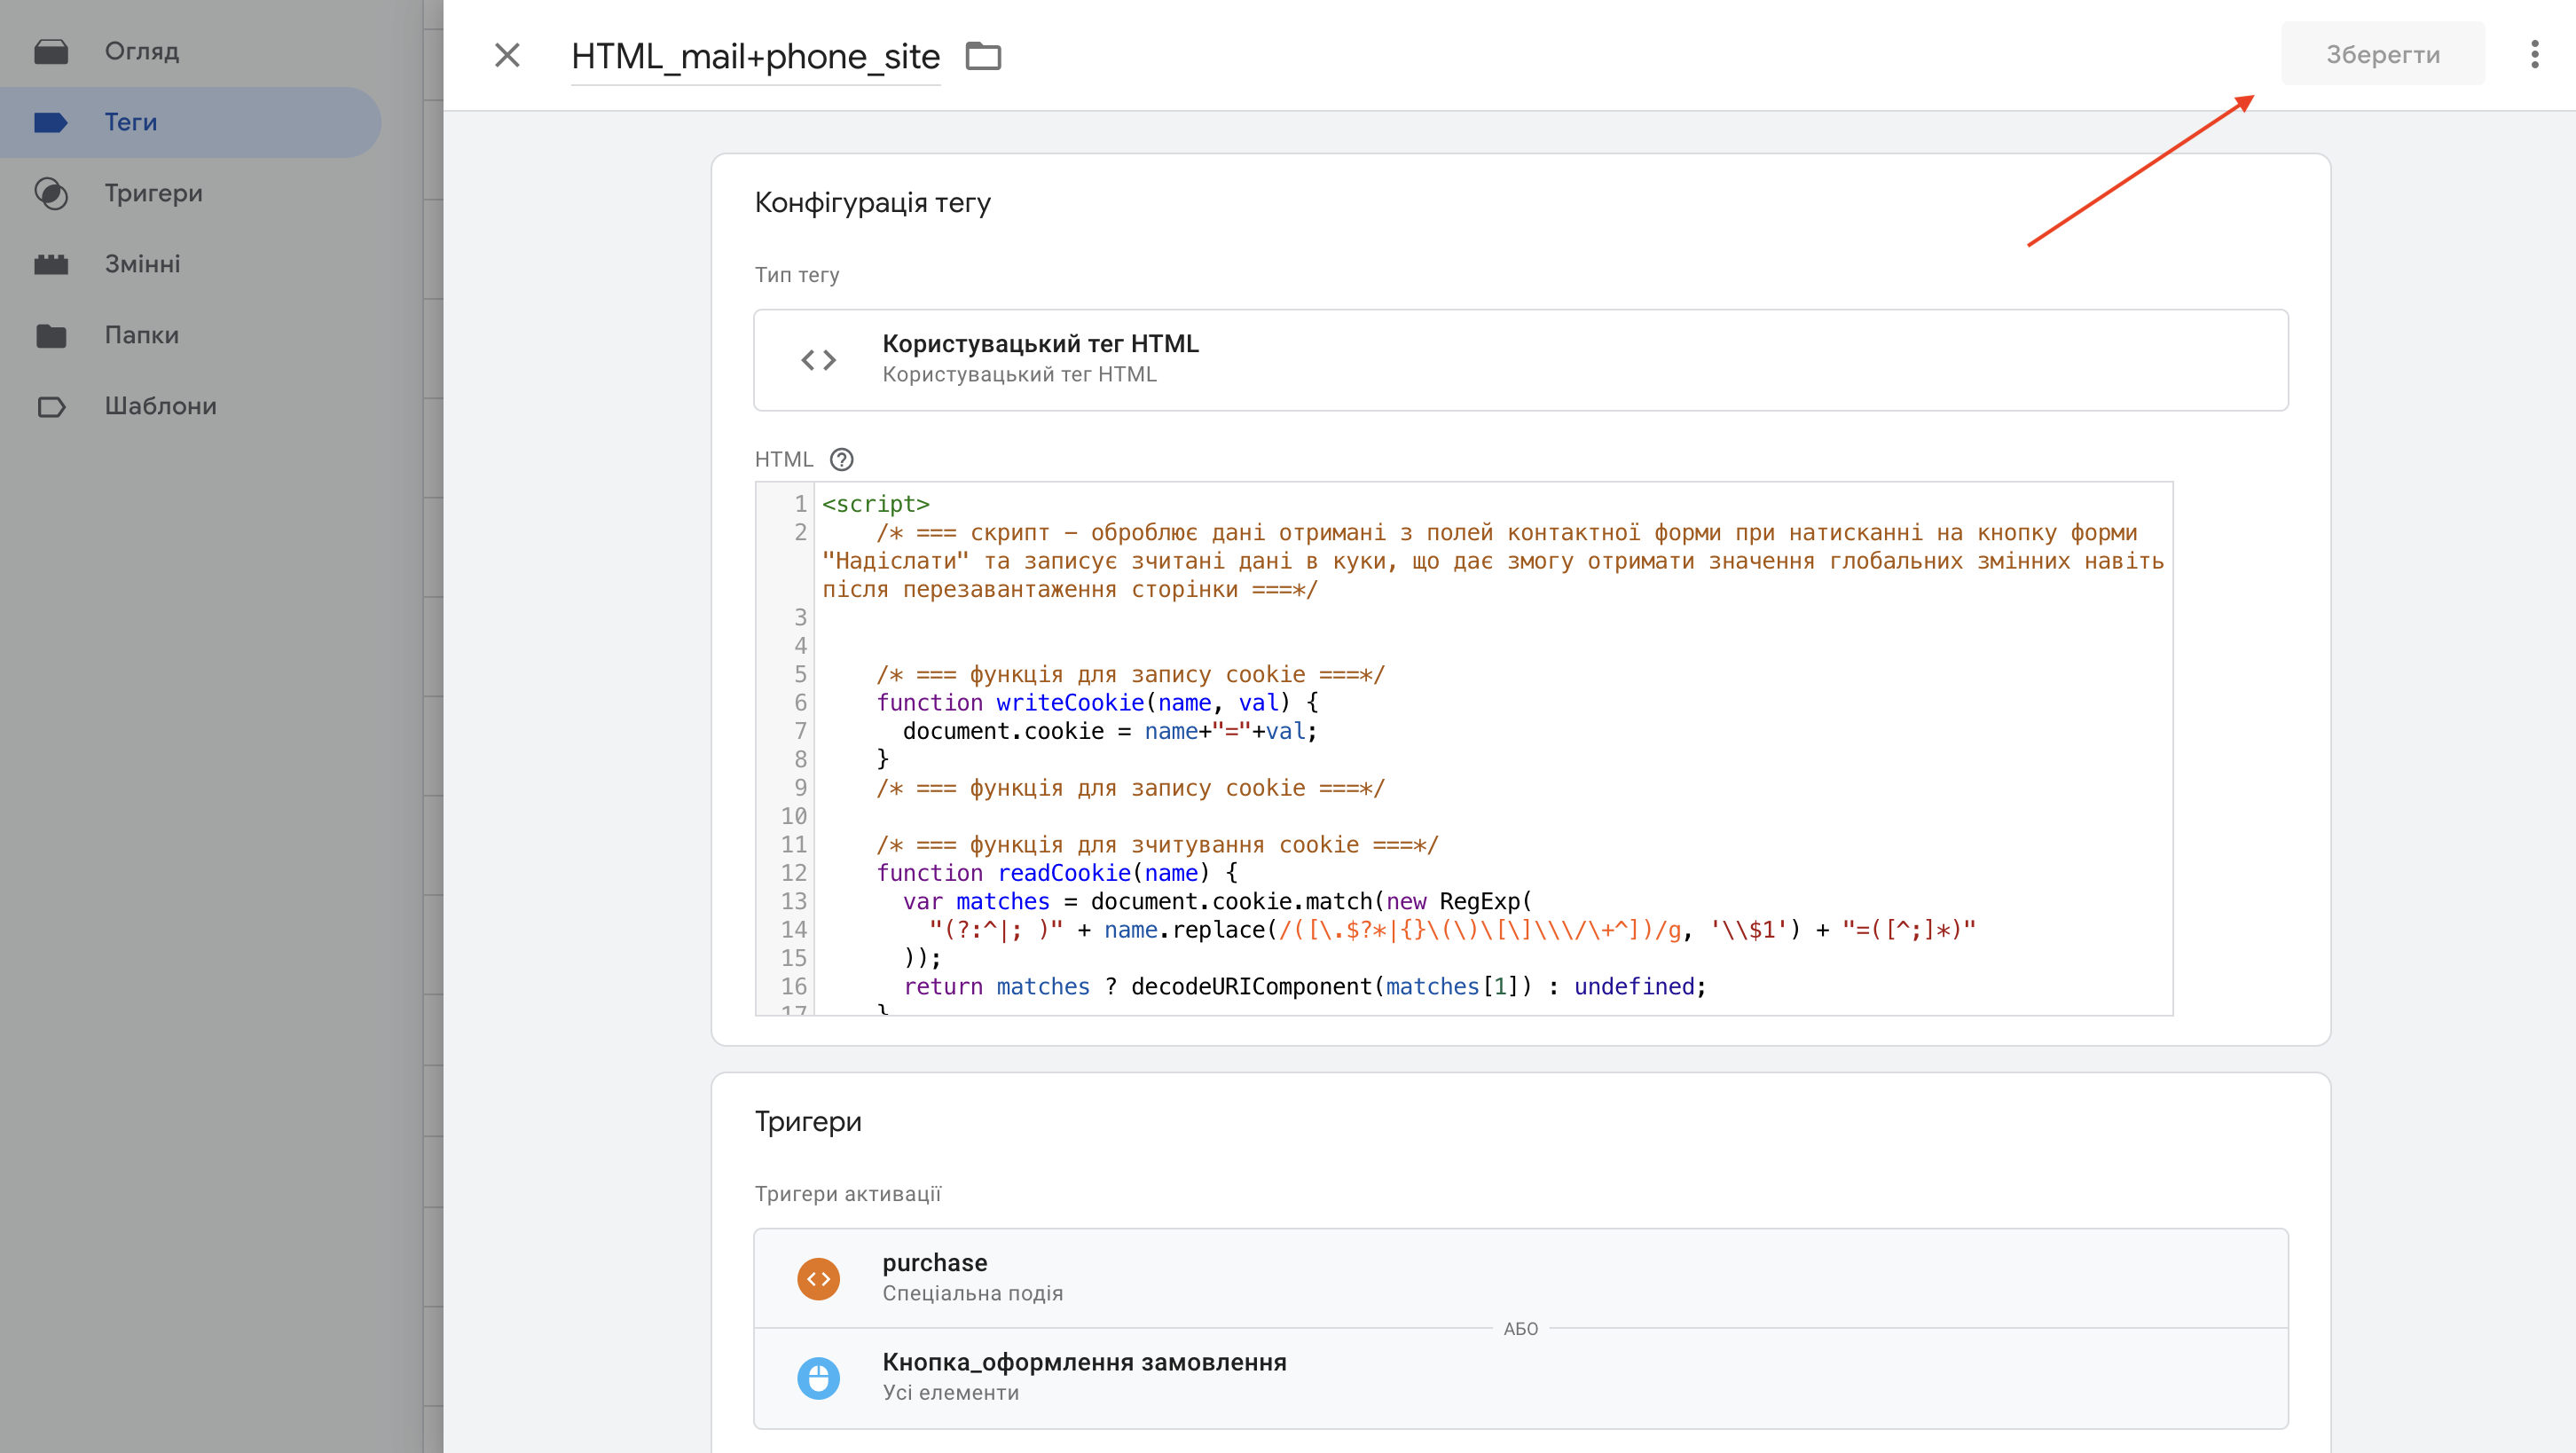Open the Огляд section in the sidebar
The height and width of the screenshot is (1453, 2576).
141,51
